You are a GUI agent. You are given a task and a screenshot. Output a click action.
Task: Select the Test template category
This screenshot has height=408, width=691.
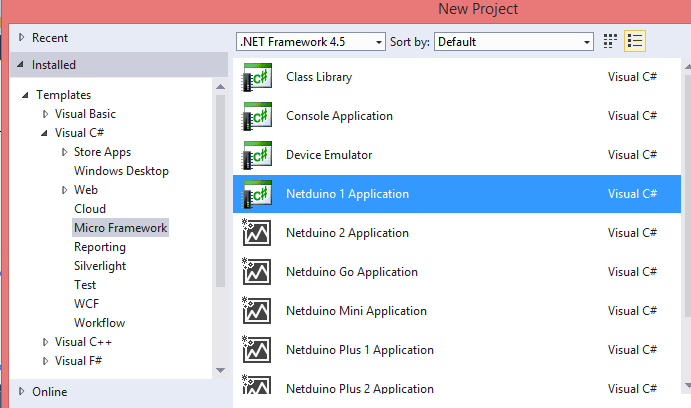(85, 285)
